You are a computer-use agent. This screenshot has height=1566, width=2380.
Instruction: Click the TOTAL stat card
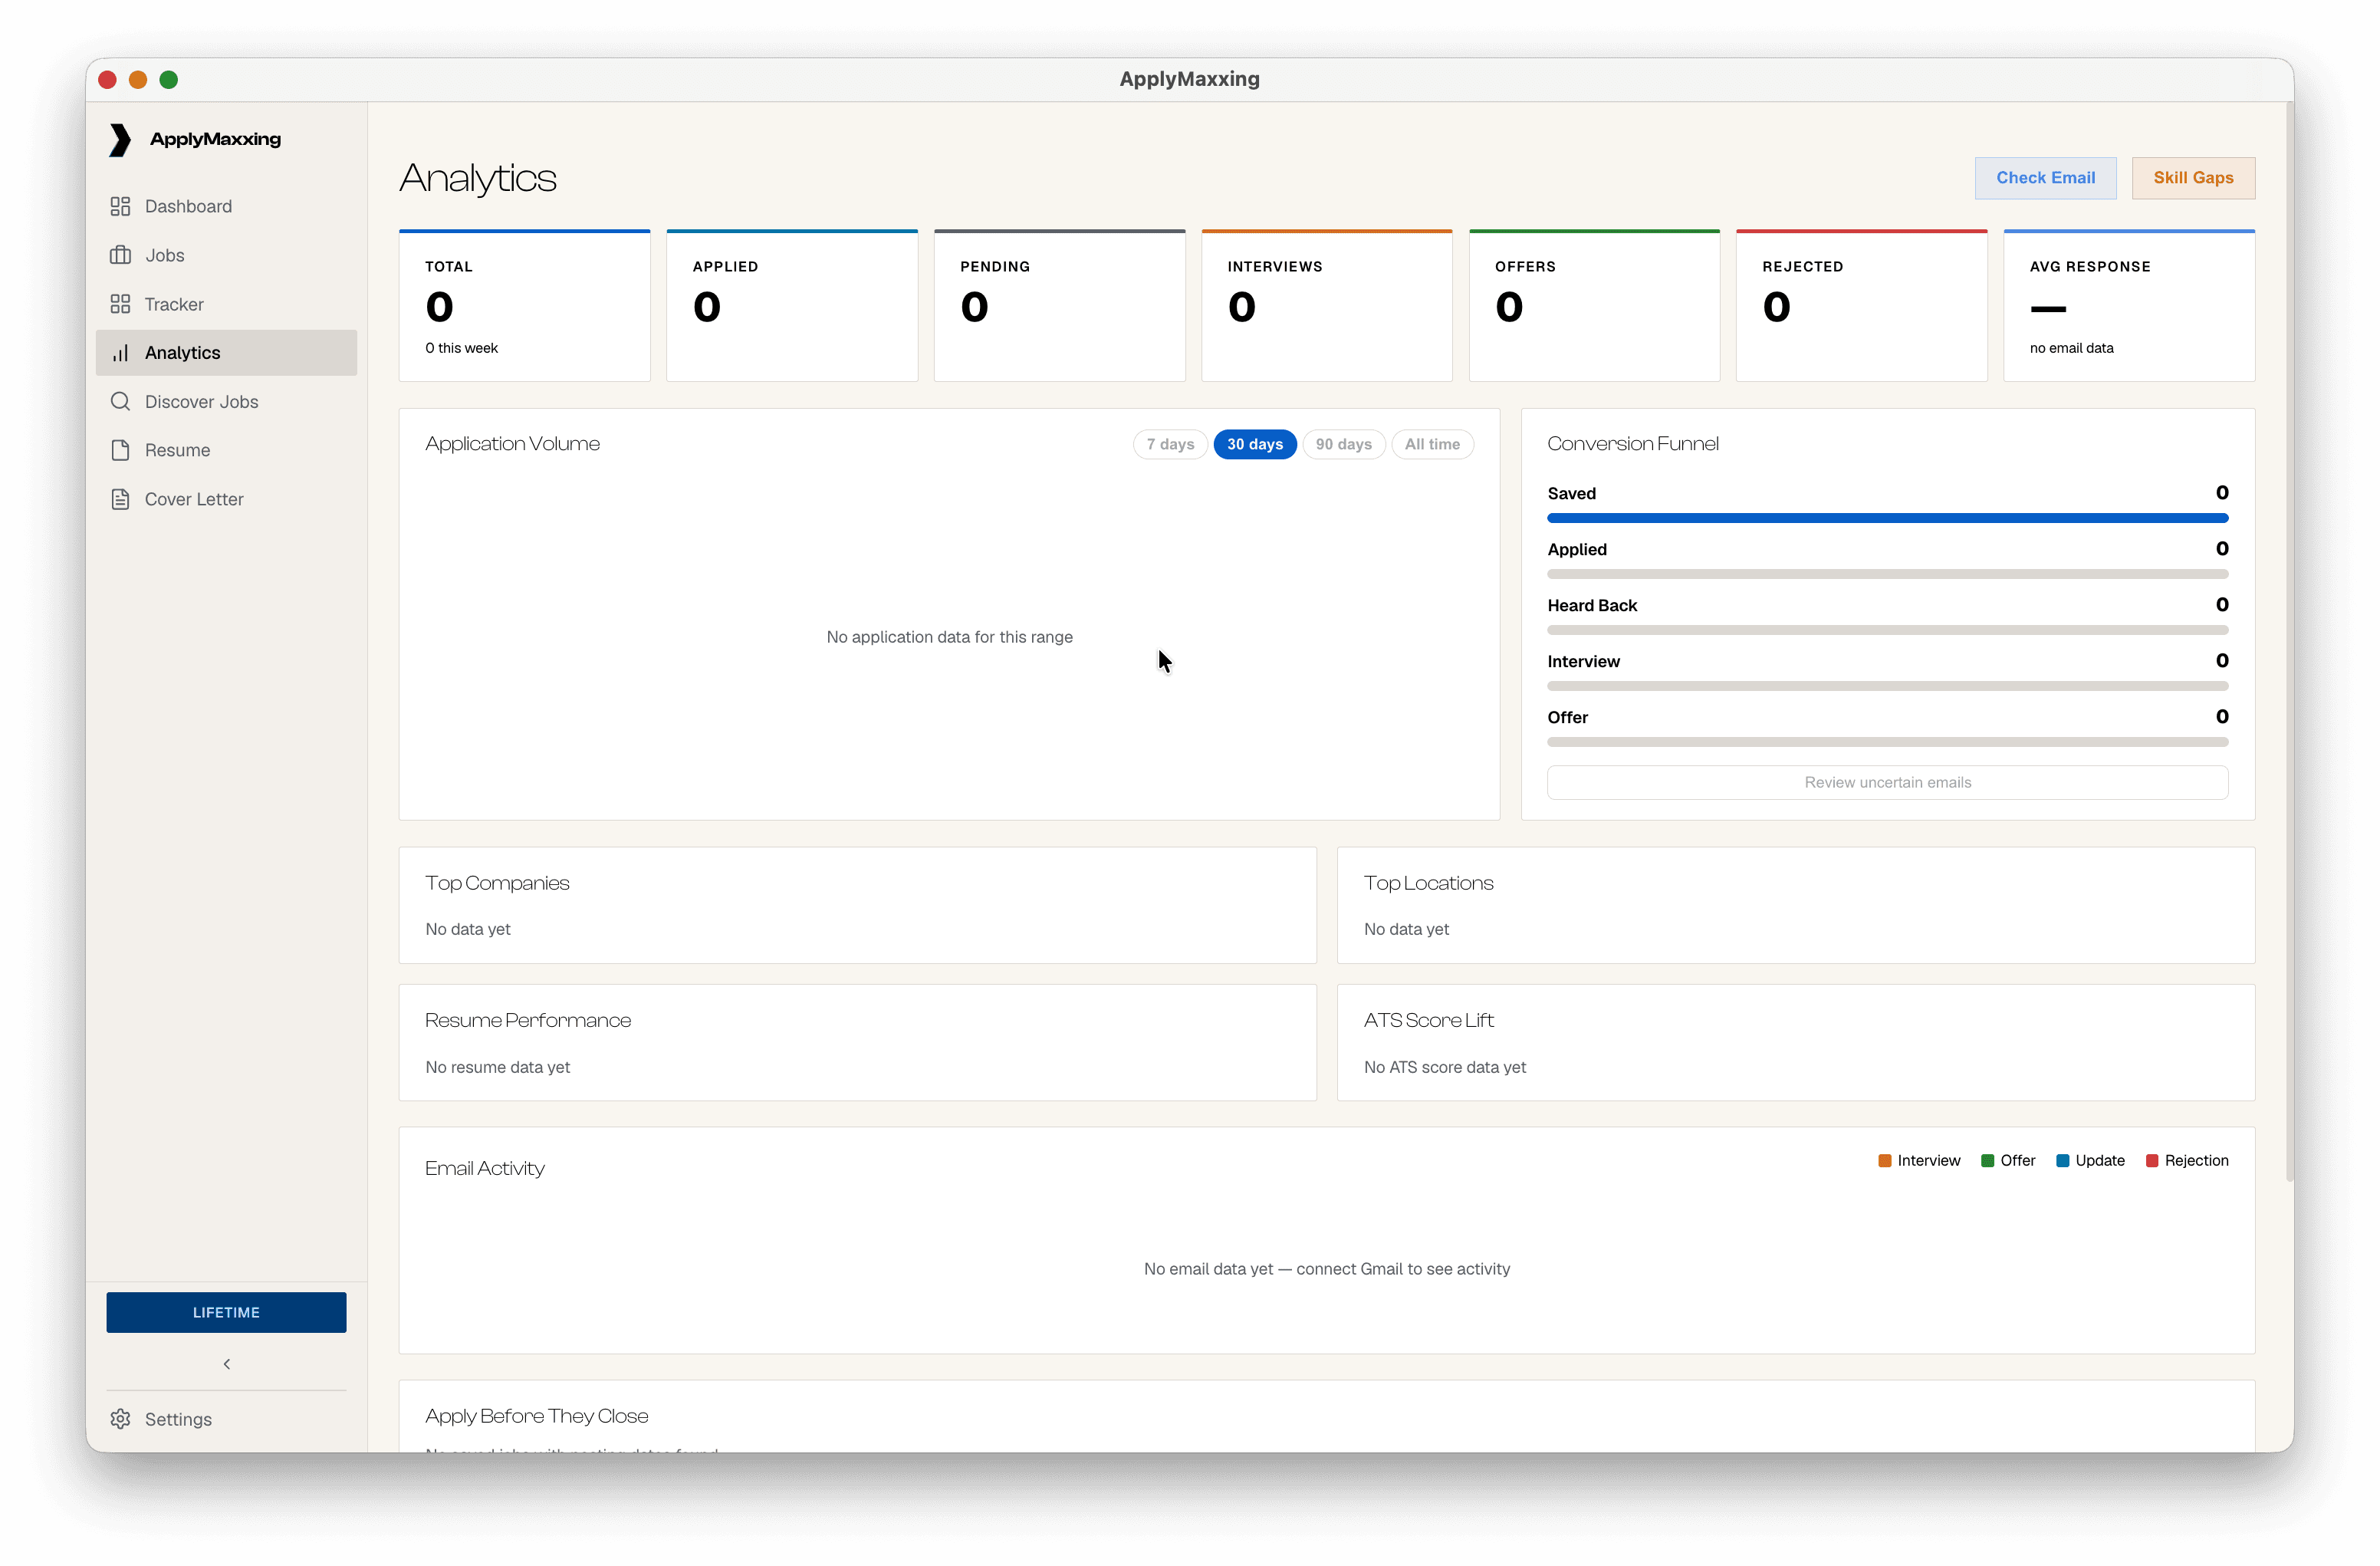pyautogui.click(x=525, y=305)
